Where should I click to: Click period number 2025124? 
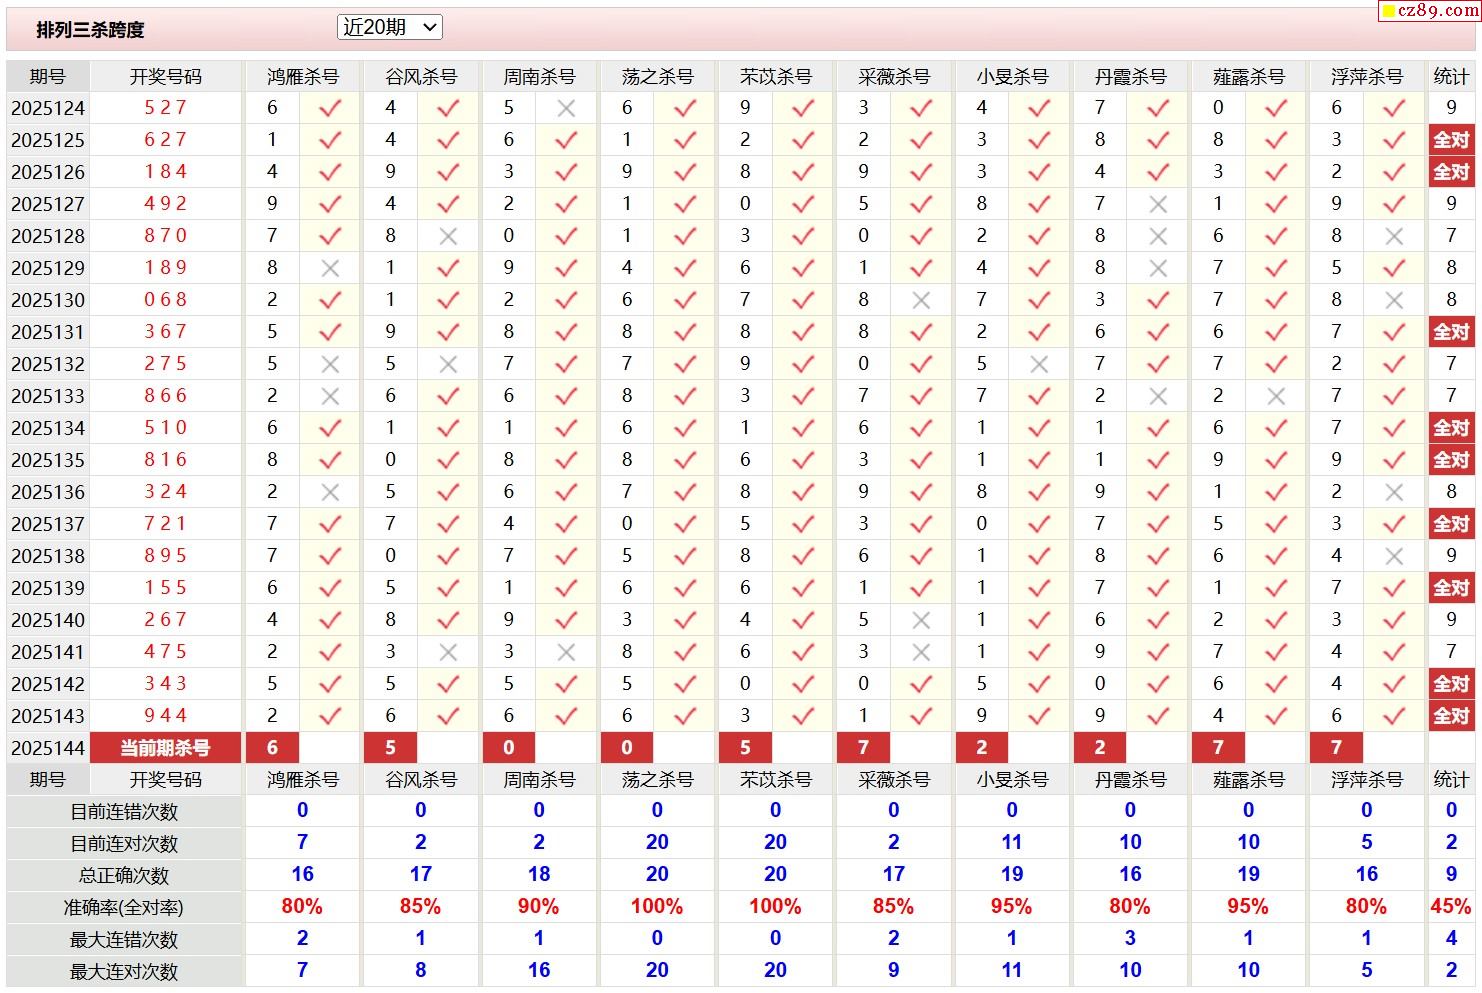coord(48,108)
